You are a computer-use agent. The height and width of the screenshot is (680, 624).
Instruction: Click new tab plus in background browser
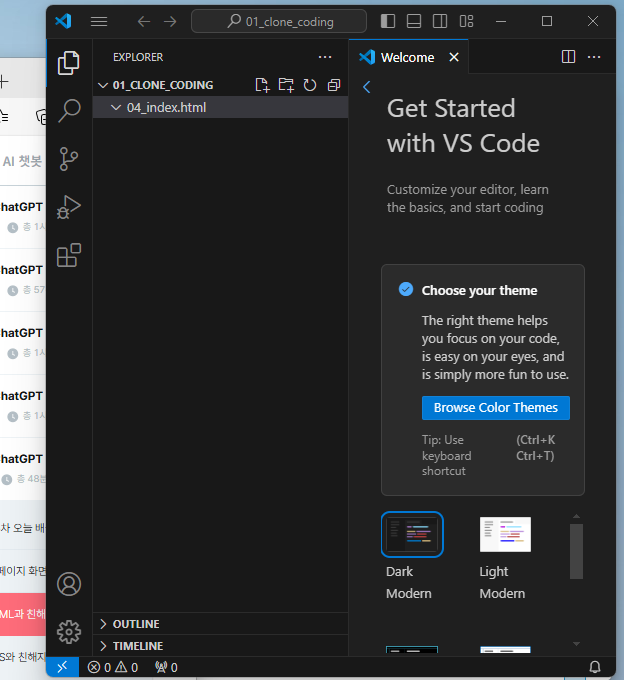coord(3,81)
